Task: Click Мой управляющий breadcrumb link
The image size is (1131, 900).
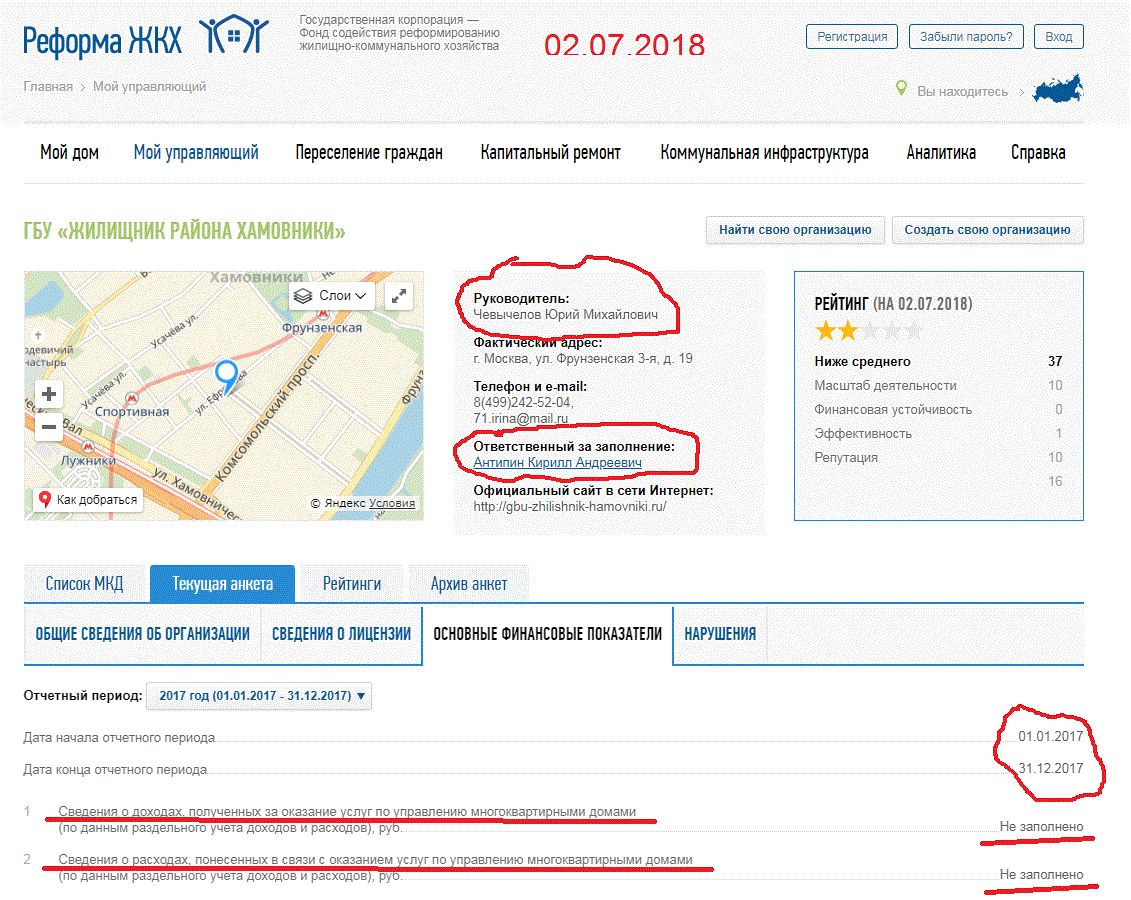Action: click(x=149, y=87)
